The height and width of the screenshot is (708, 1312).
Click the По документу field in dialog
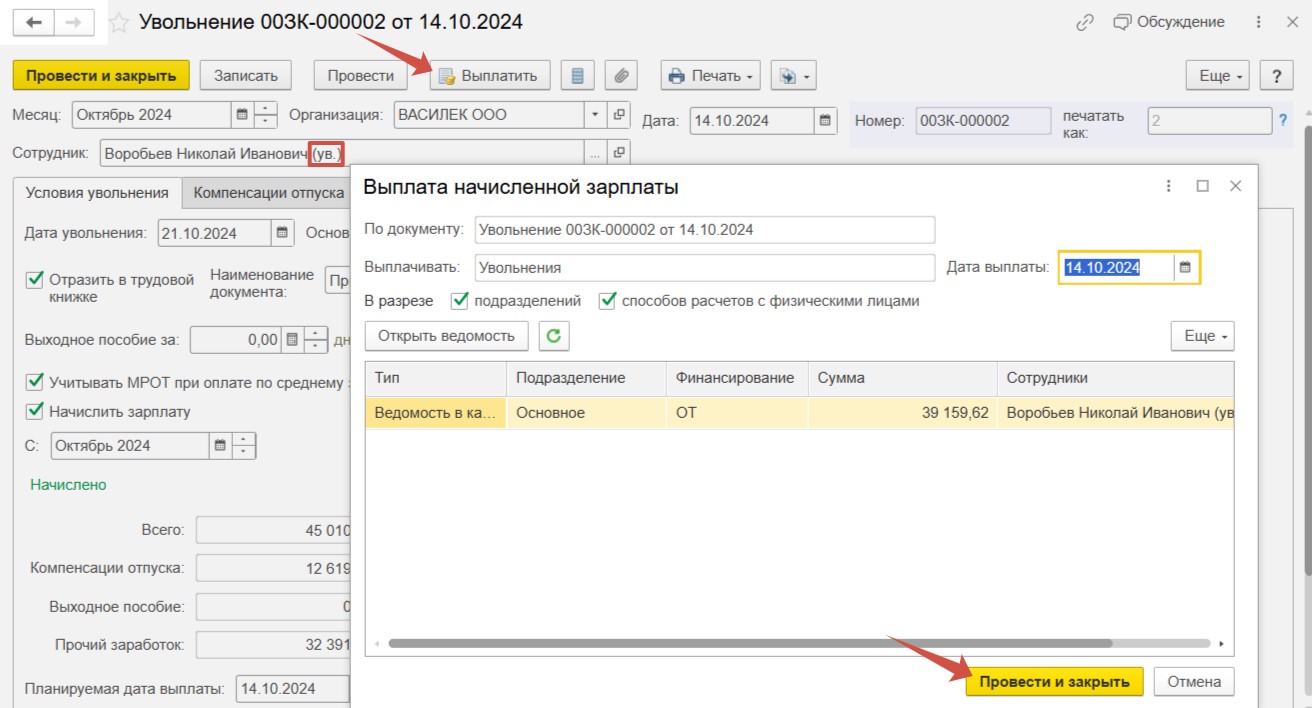tap(704, 229)
